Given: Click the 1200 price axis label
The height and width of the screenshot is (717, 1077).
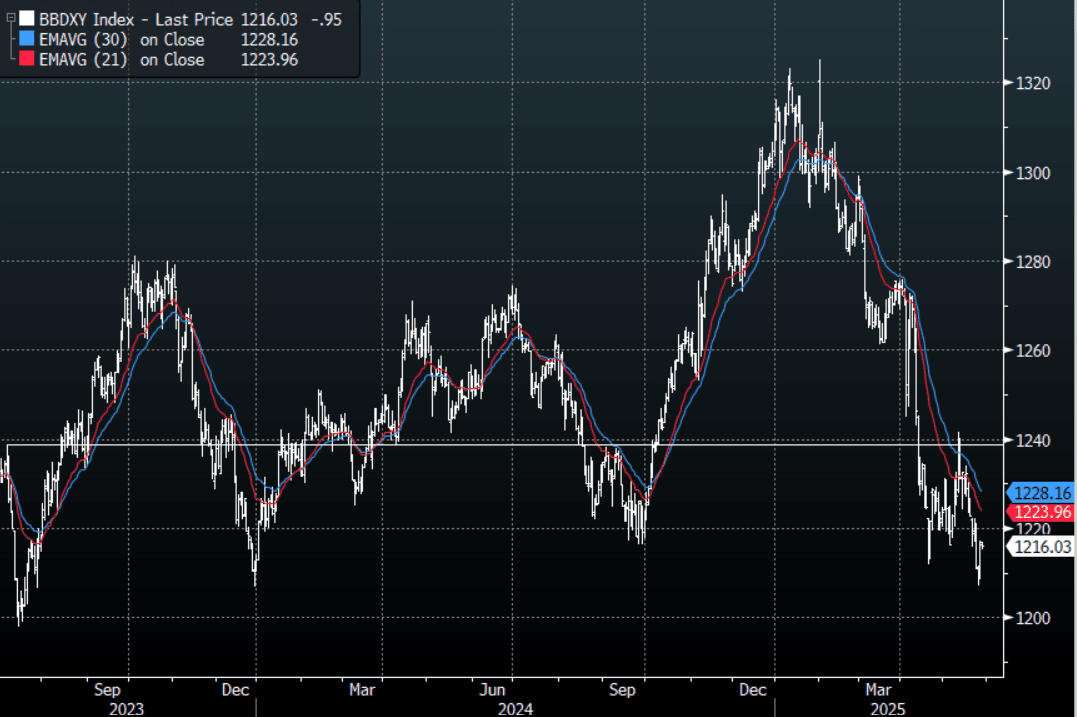Looking at the screenshot, I should coord(1030,618).
